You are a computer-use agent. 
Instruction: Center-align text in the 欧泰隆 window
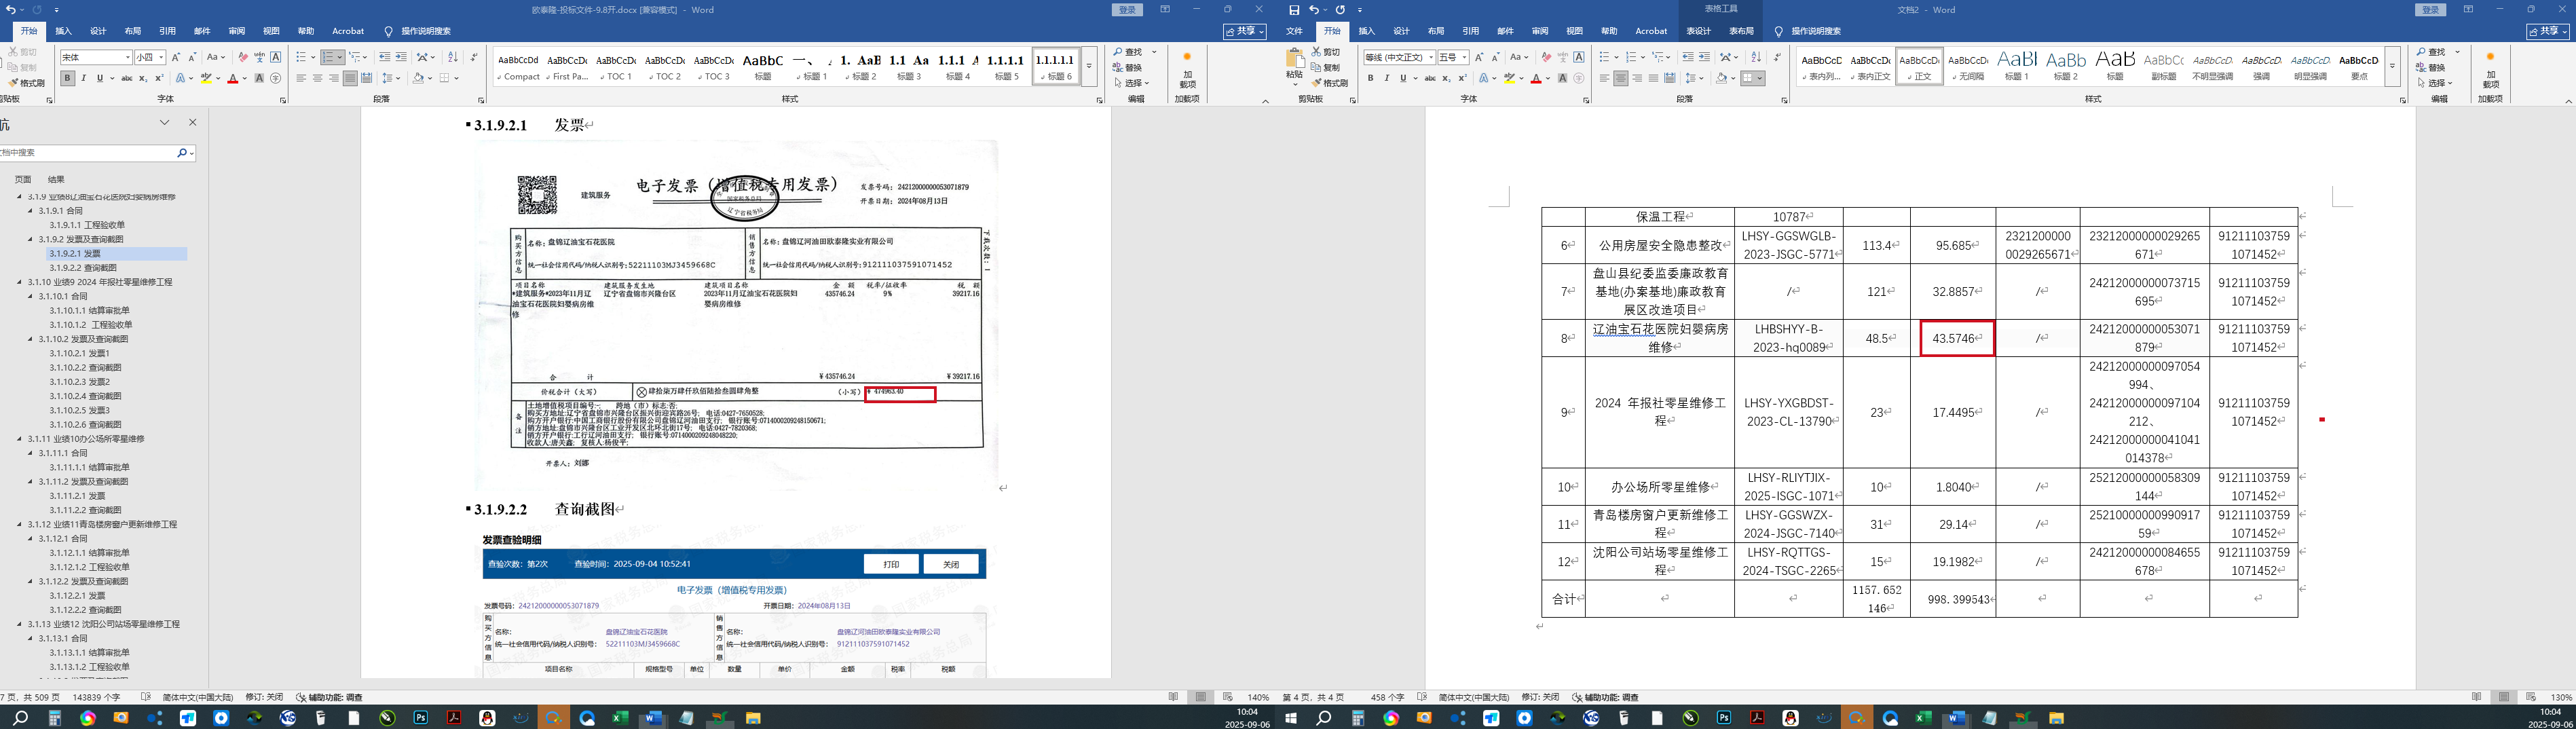pyautogui.click(x=318, y=78)
